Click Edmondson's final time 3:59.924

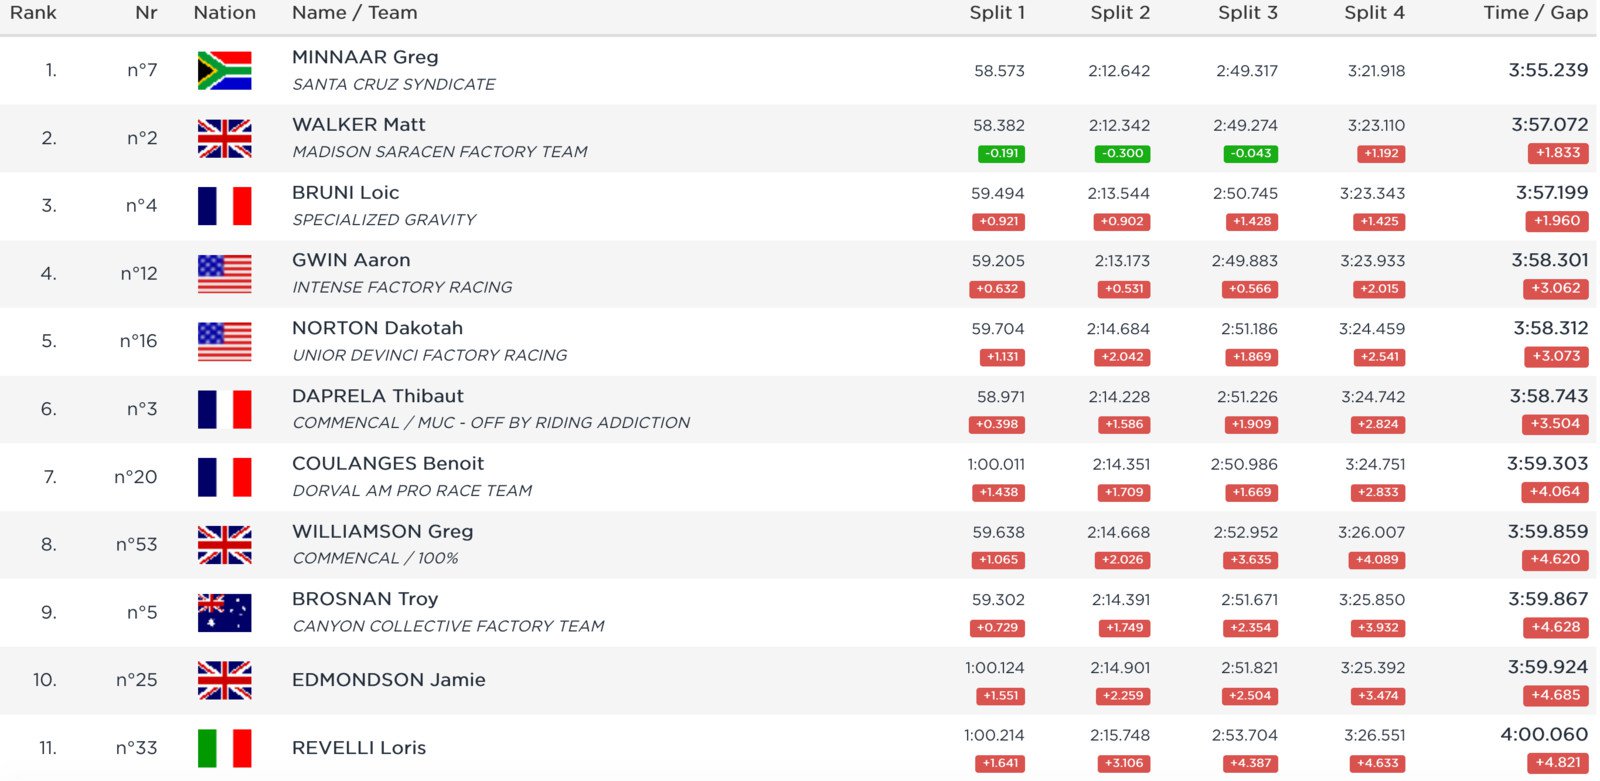1548,667
